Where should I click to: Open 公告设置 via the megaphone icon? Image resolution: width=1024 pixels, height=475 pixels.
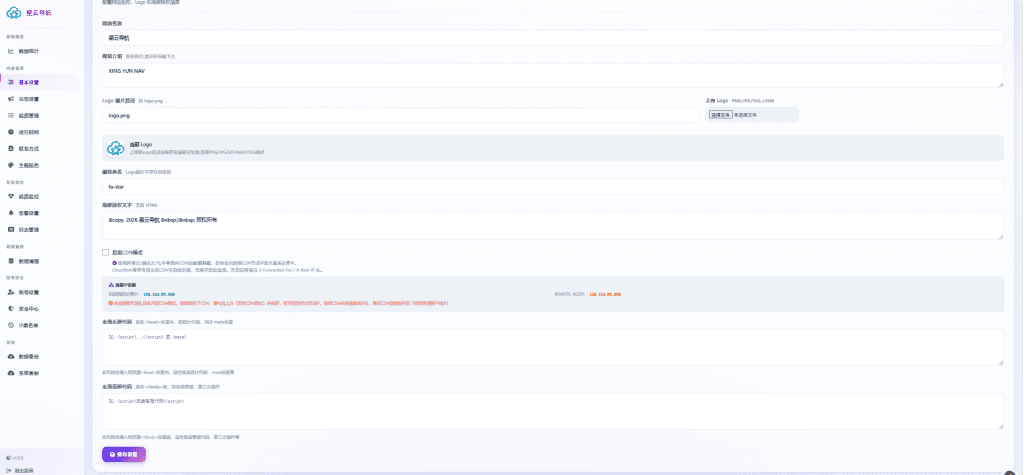pos(11,99)
